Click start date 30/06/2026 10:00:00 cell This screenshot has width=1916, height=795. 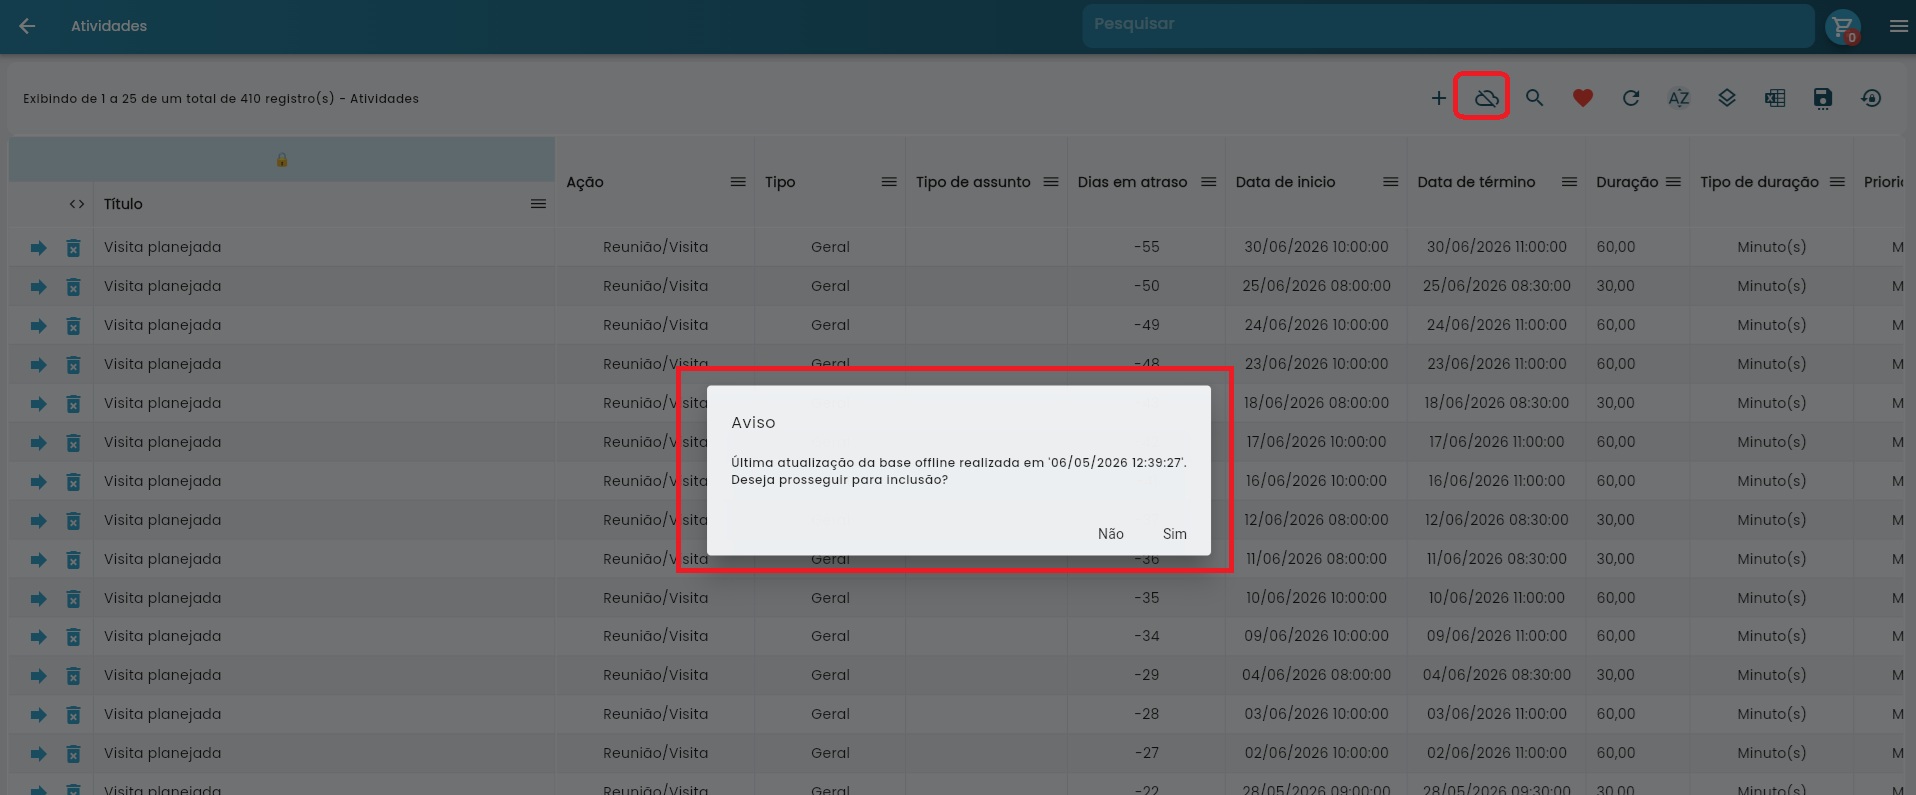coord(1316,247)
